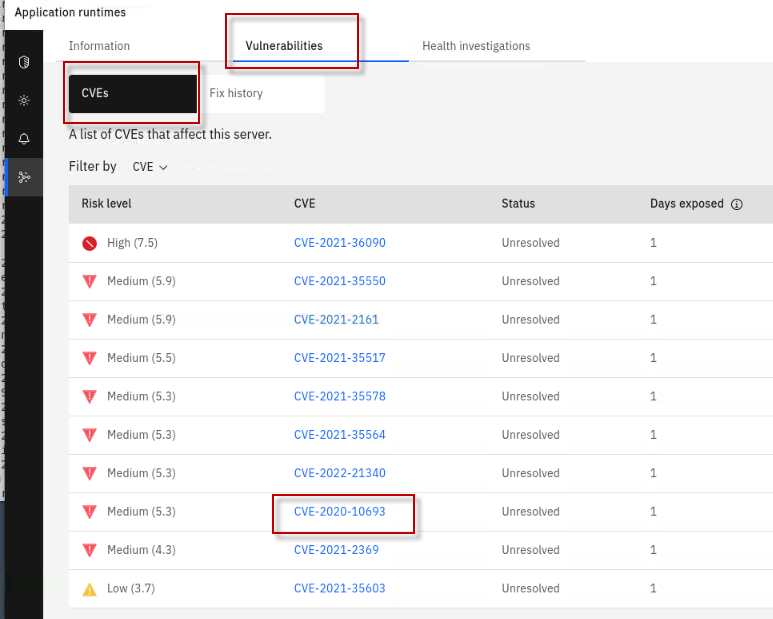Expand the Filter by CVE dropdown
This screenshot has height=619, width=773.
pos(150,167)
